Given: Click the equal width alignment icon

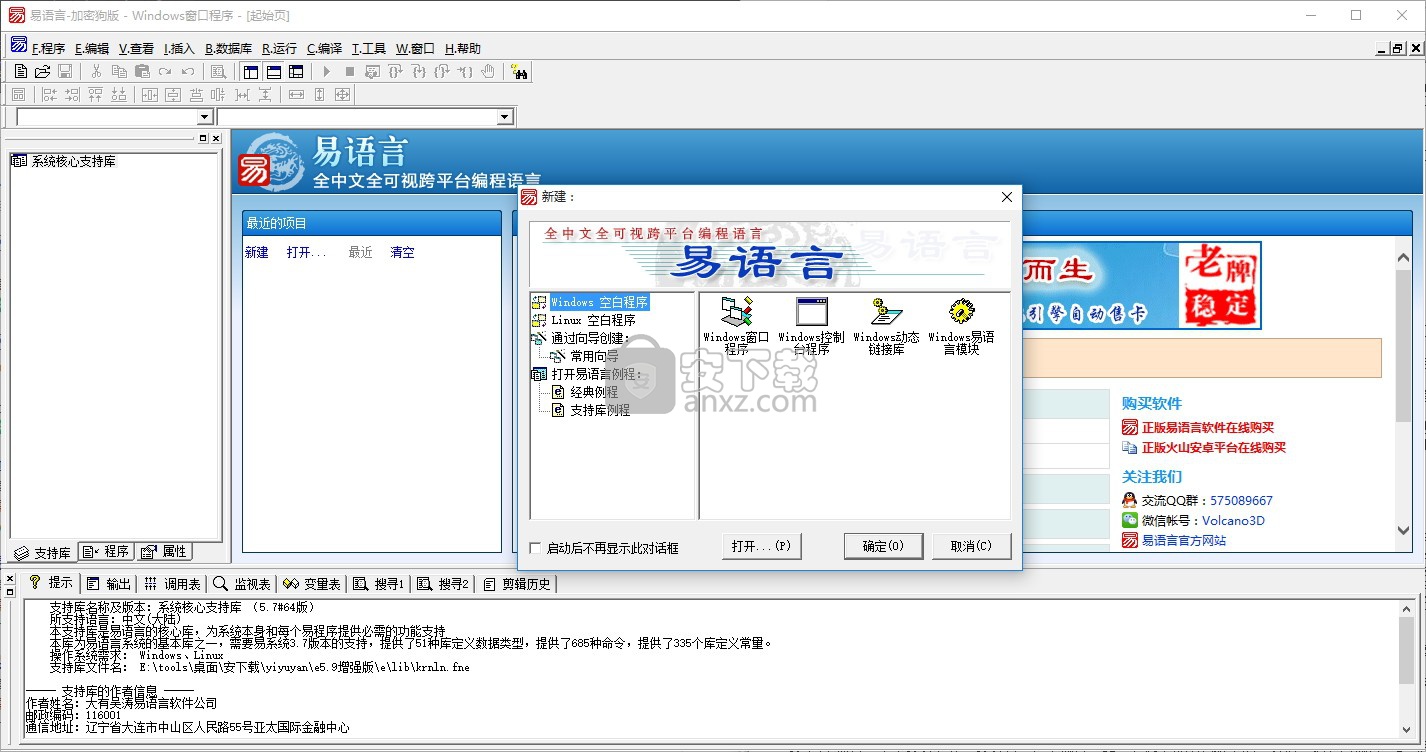Looking at the screenshot, I should pos(296,95).
